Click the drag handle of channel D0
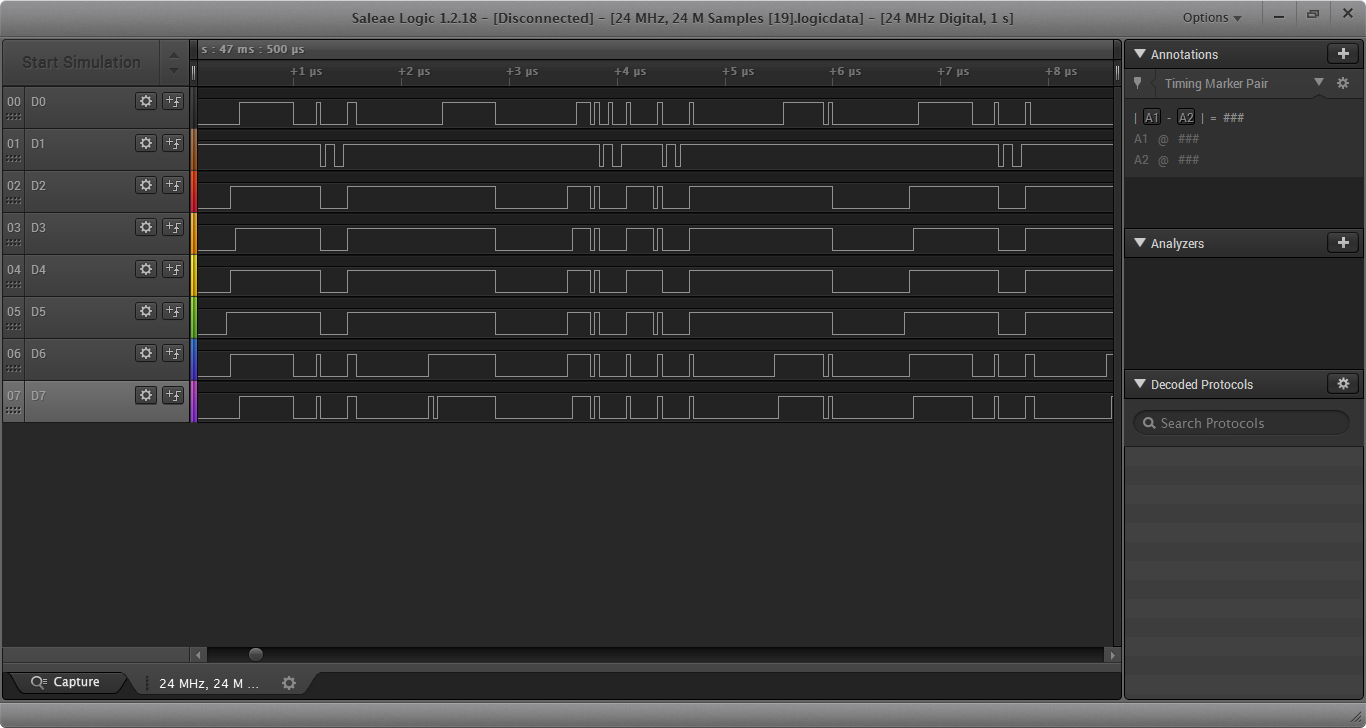This screenshot has width=1366, height=728. point(14,117)
